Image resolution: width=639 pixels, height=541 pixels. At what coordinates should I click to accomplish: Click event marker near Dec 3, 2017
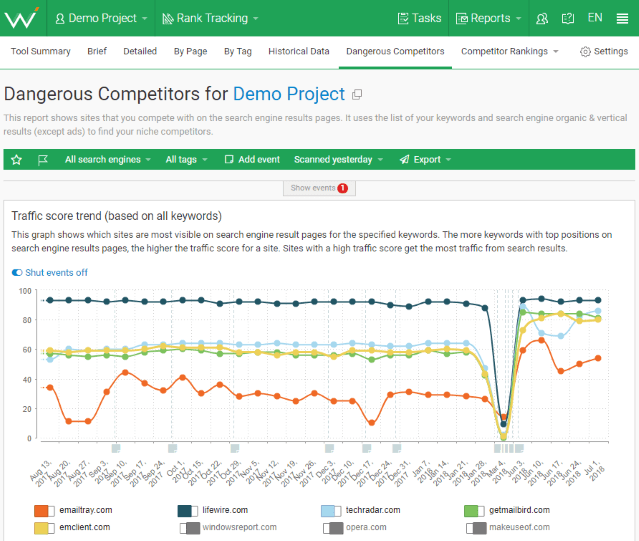[x=329, y=449]
